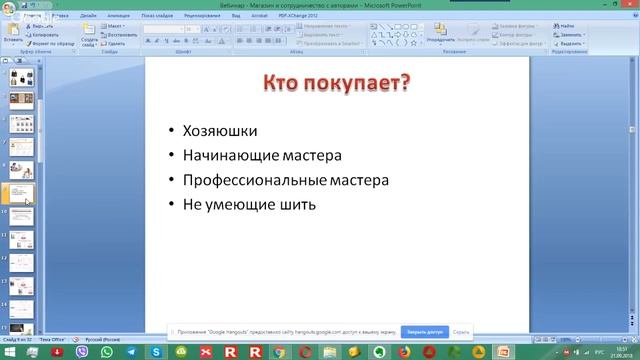Image resolution: width=640 pixels, height=360 pixels.
Task: Open Viber from the taskbar
Action: pos(82,351)
